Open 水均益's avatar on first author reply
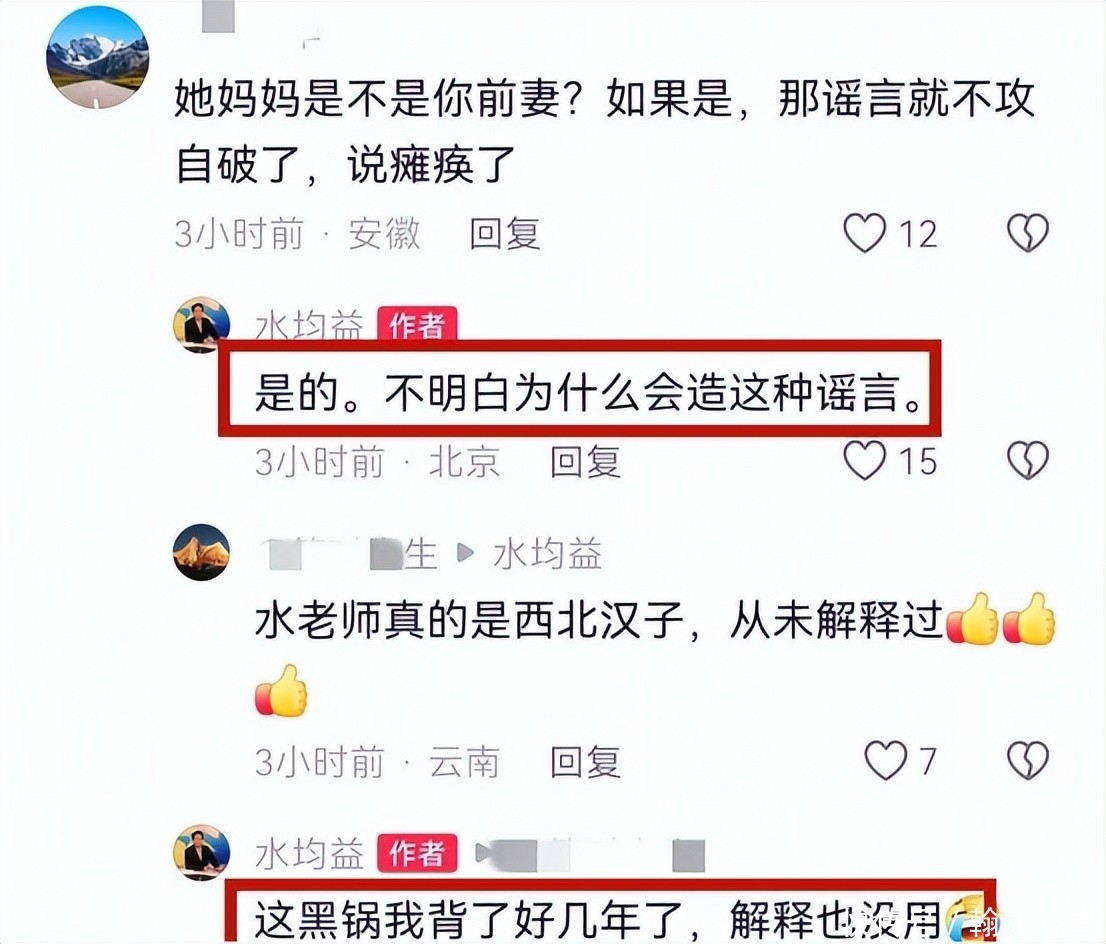 tap(202, 325)
